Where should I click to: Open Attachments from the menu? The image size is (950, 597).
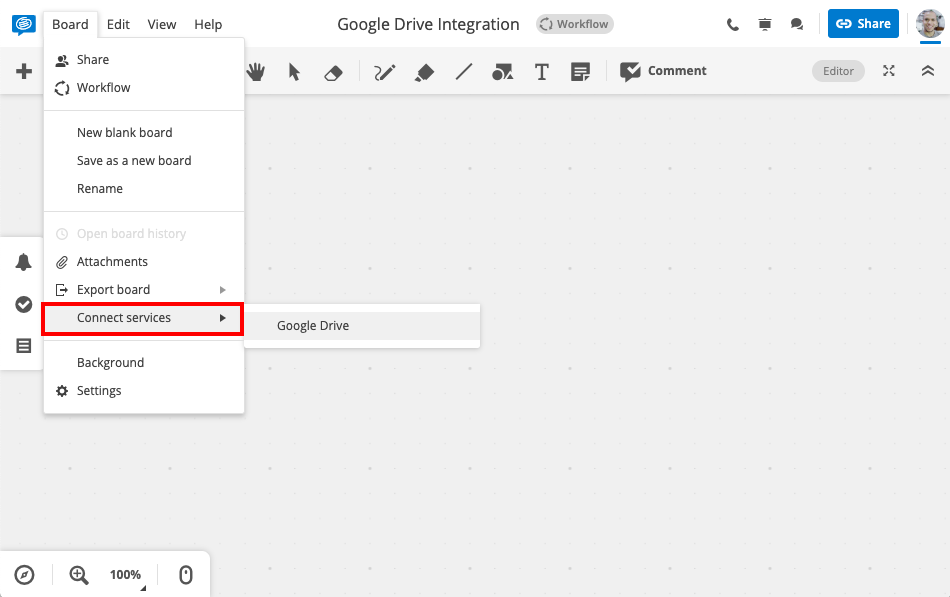point(144,261)
